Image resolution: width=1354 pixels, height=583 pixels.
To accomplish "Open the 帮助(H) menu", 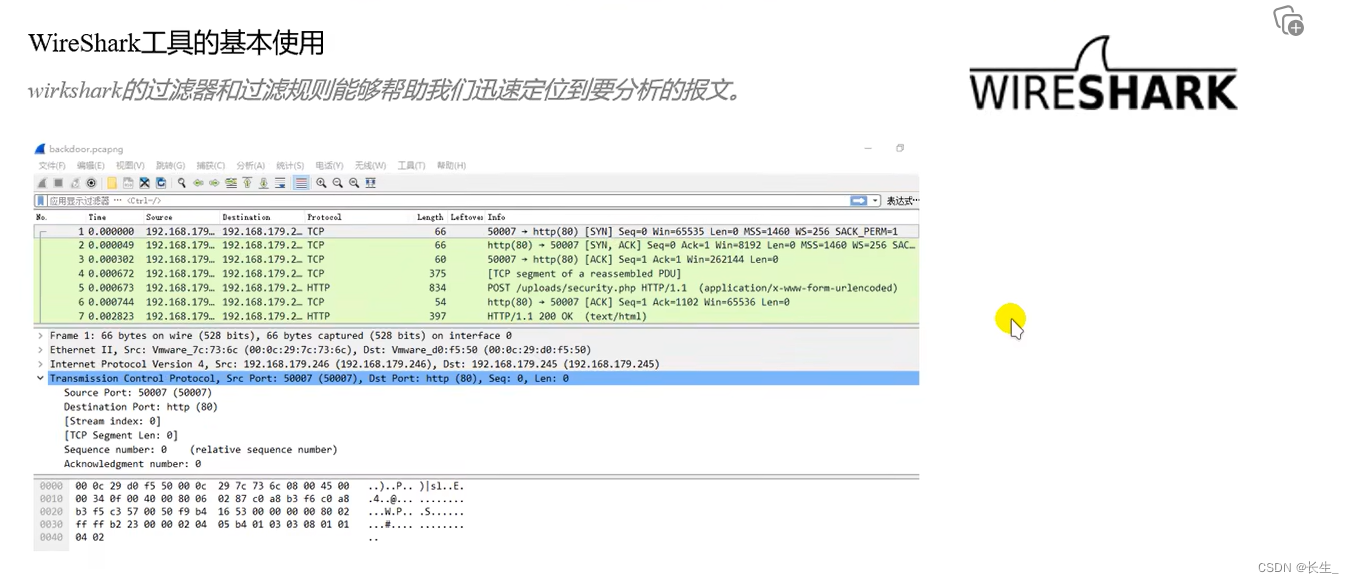I will [x=451, y=166].
